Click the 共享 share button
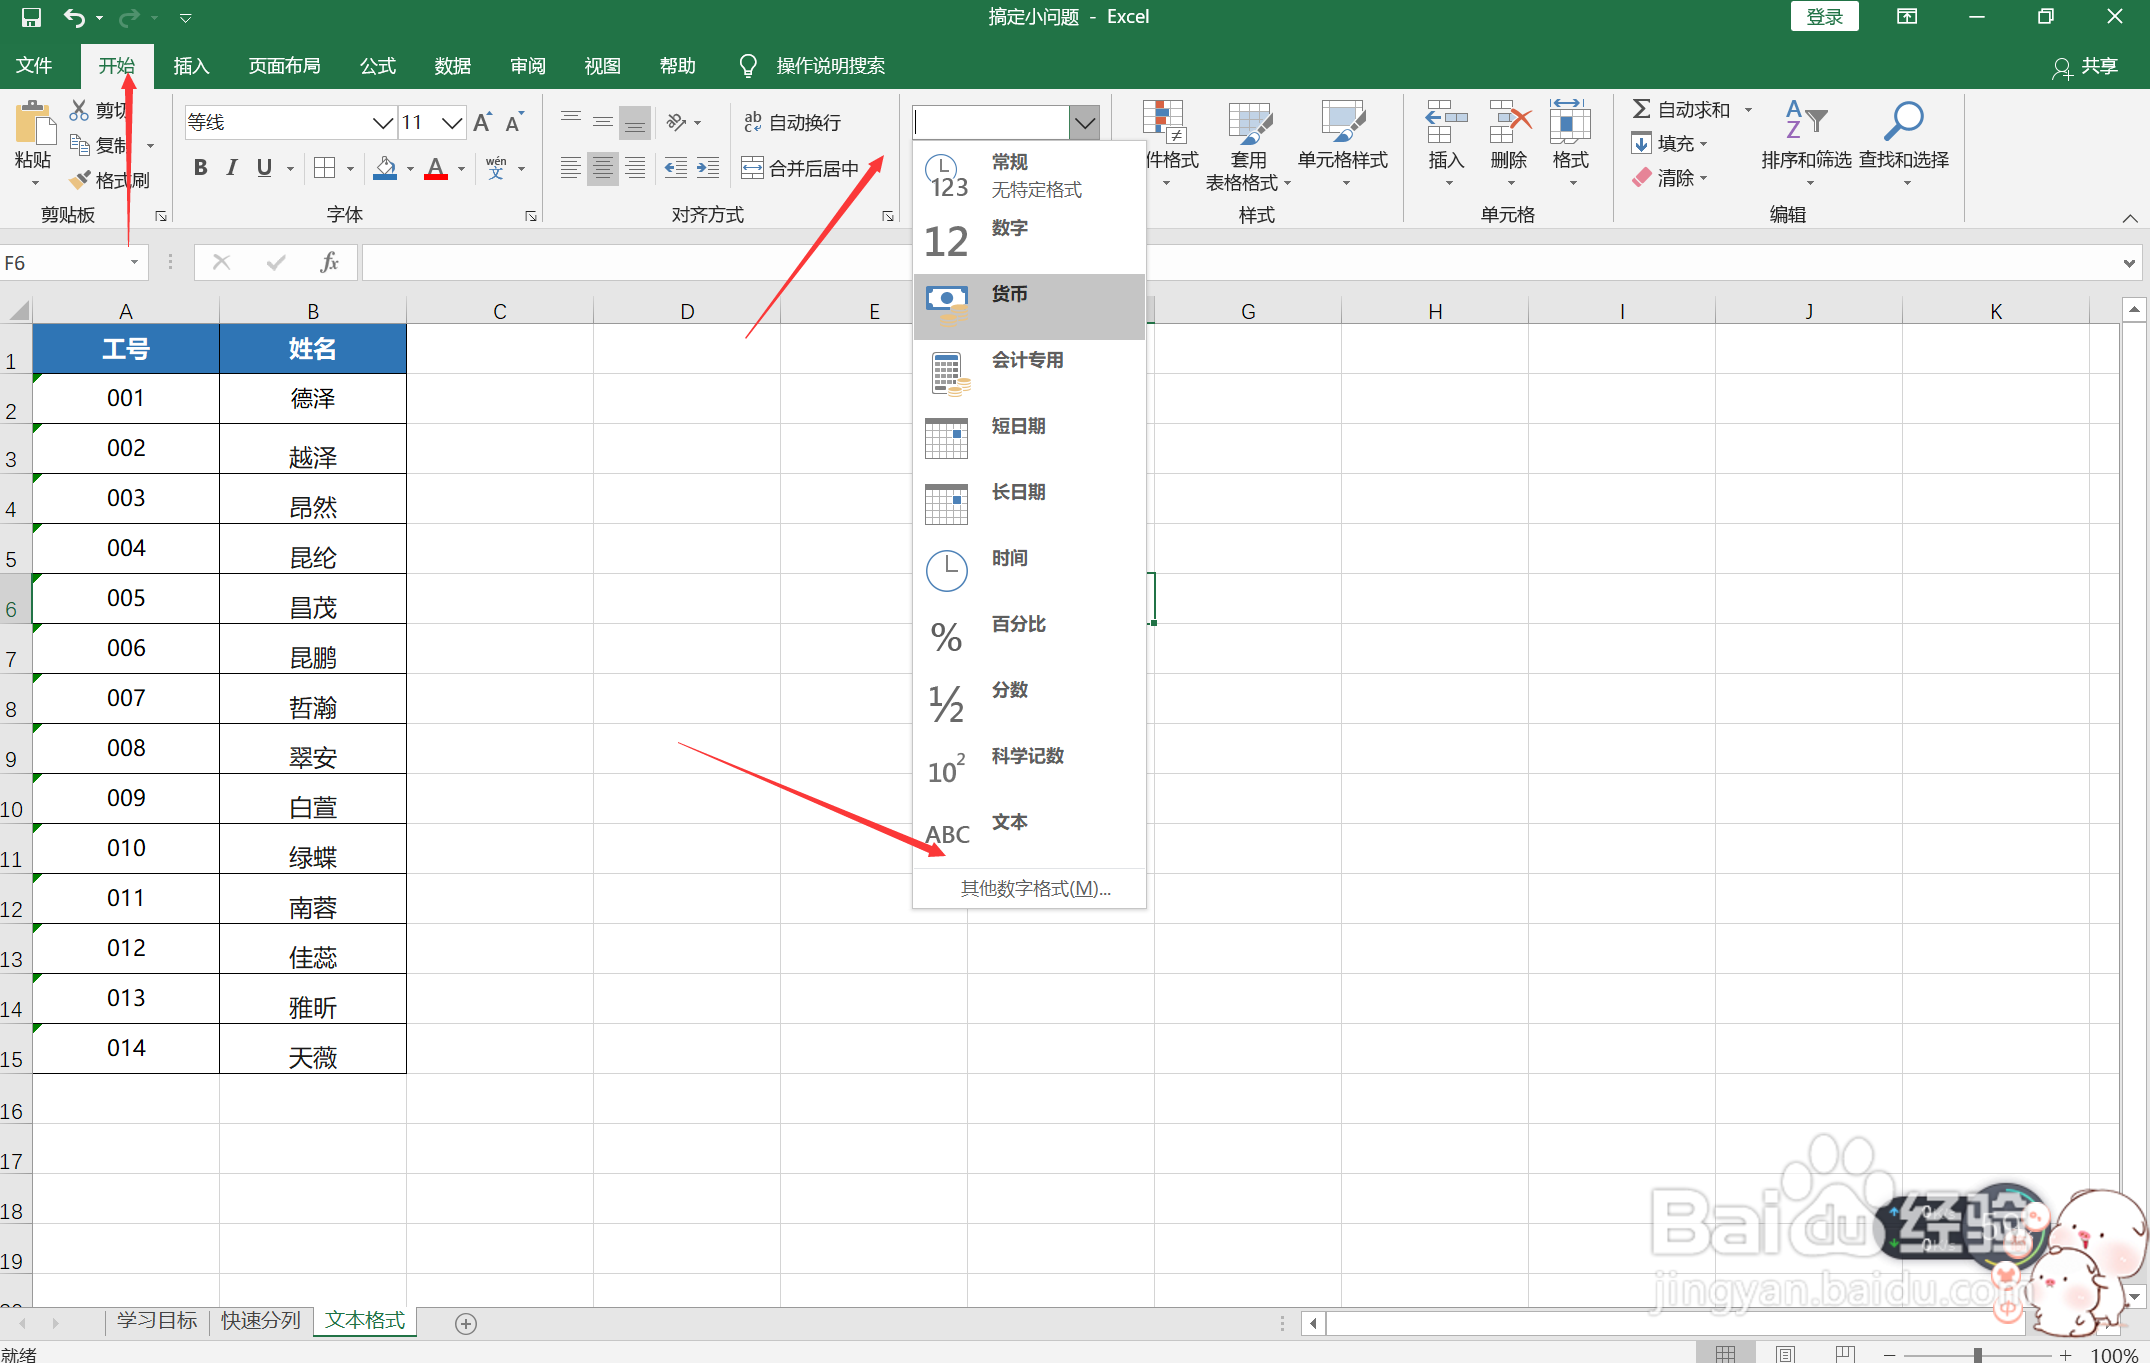 pos(2085,66)
